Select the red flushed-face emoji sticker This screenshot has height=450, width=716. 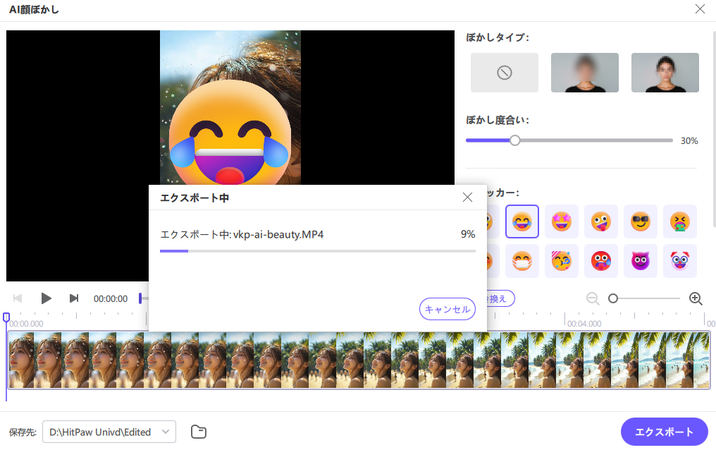point(601,261)
